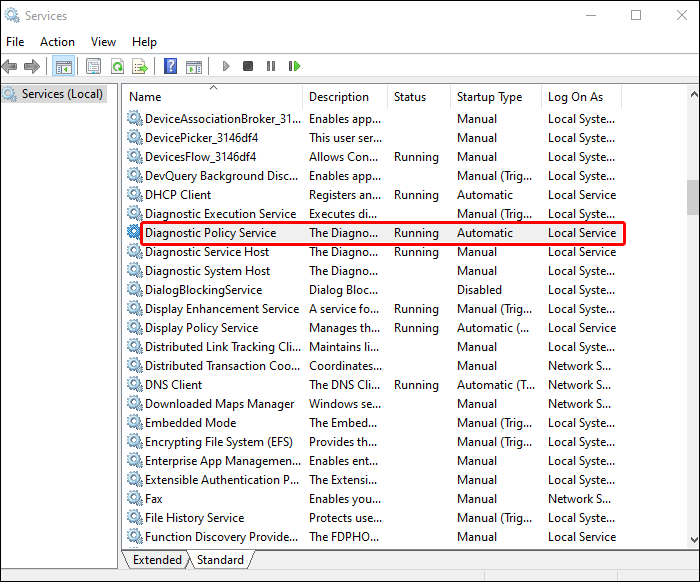Click 'Automatic (T...' startup type of DNS Client
The height and width of the screenshot is (582, 700).
click(x=496, y=385)
